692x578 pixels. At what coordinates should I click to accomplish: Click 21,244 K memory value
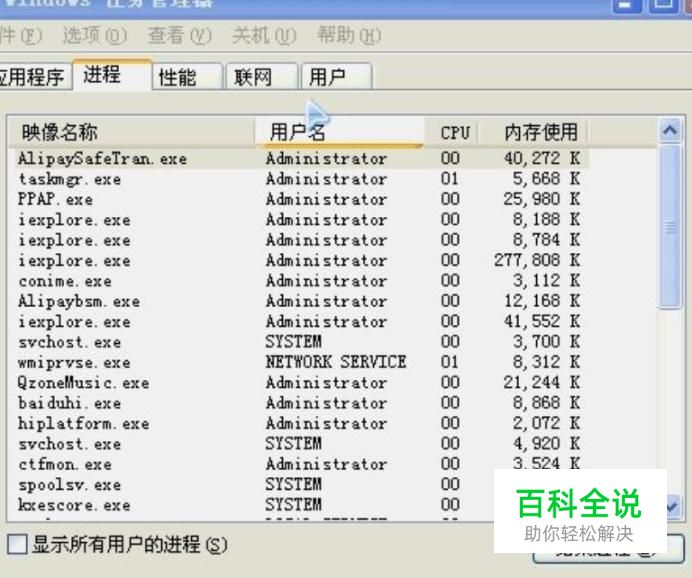(x=542, y=383)
